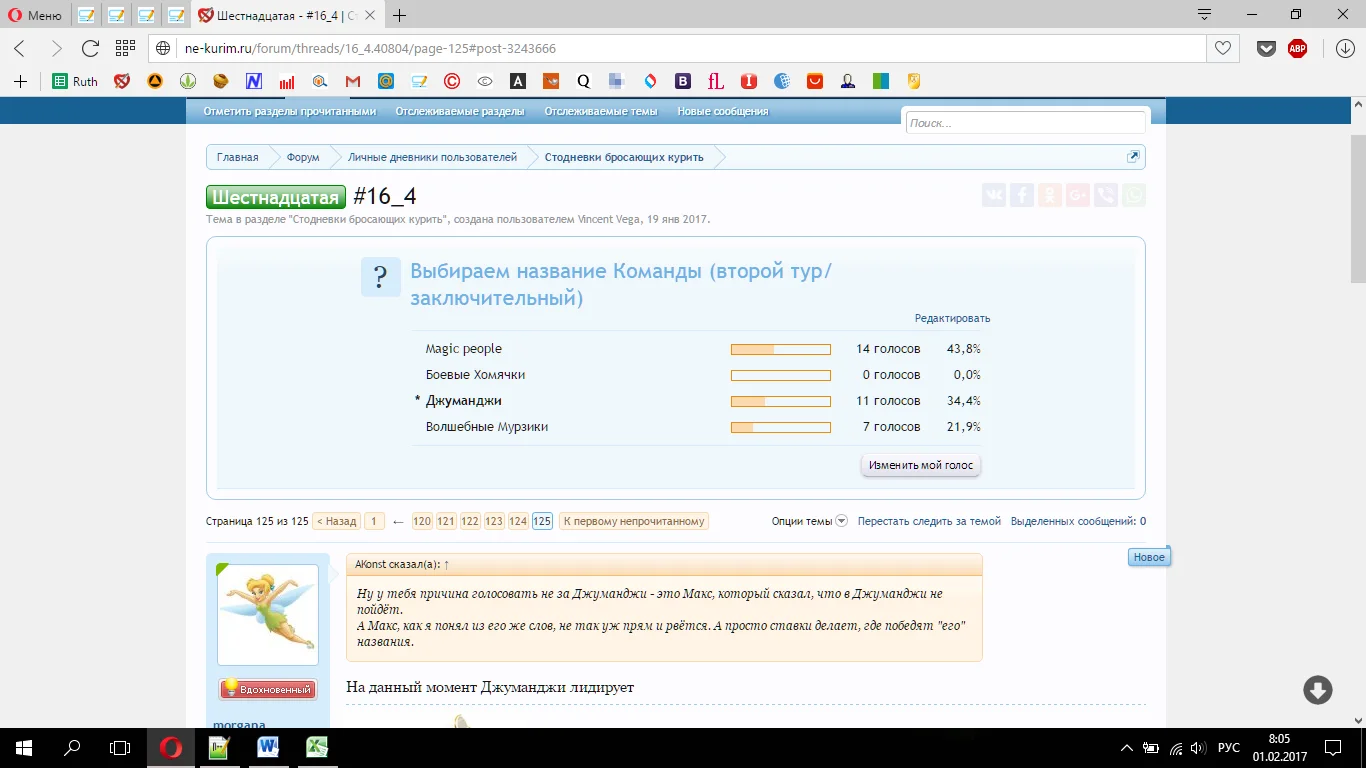Click the Magic people vote progress bar

pyautogui.click(x=780, y=349)
